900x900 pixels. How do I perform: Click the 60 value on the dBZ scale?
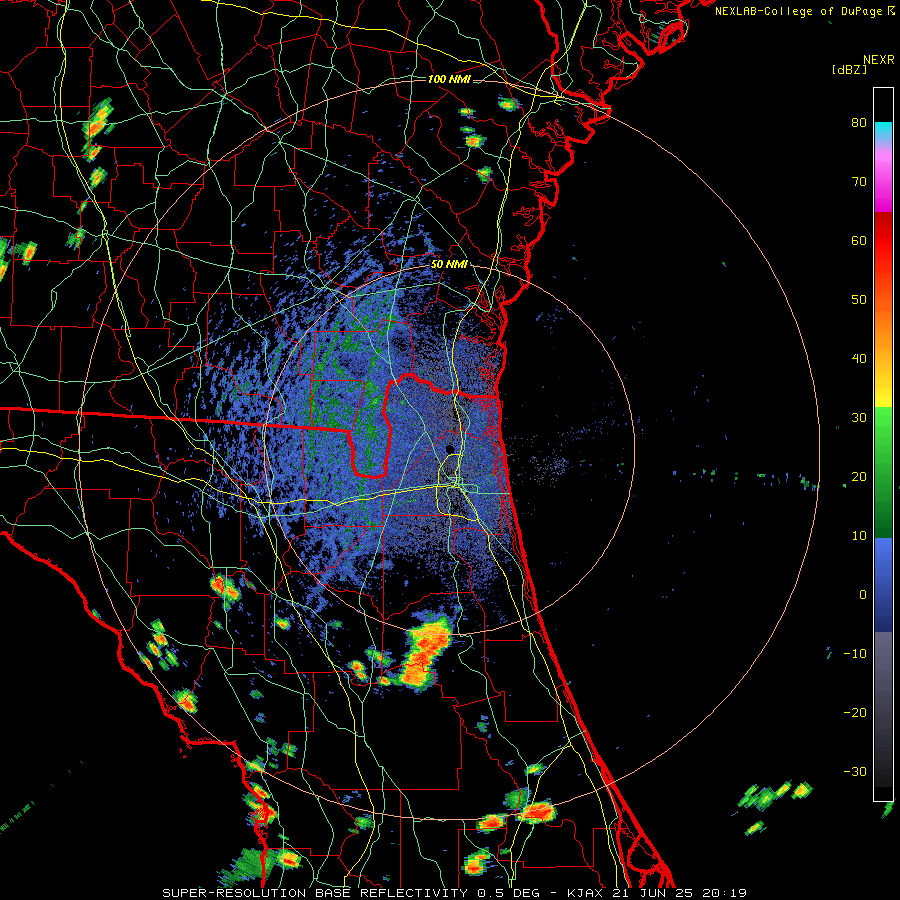click(x=859, y=240)
